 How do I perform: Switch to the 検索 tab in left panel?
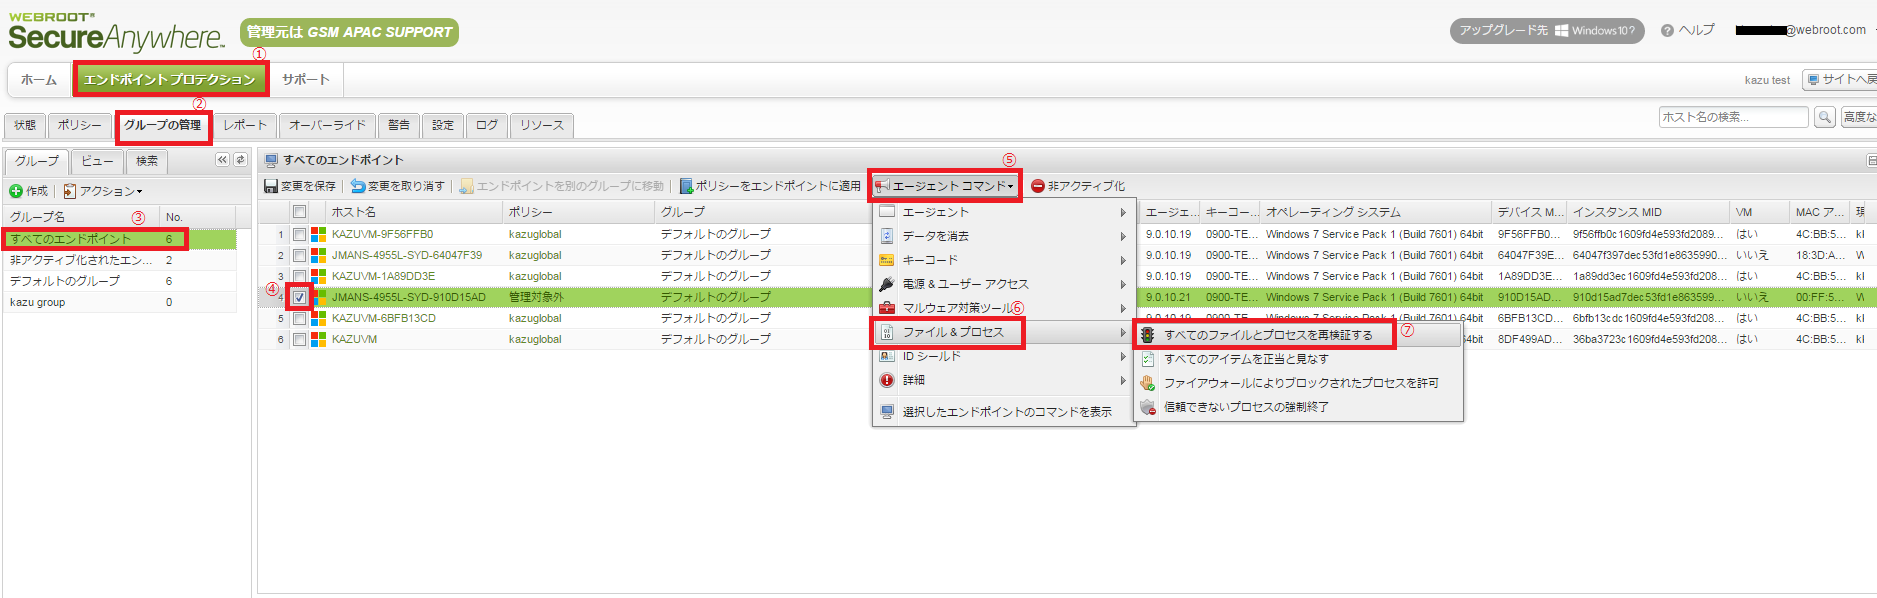(x=147, y=161)
